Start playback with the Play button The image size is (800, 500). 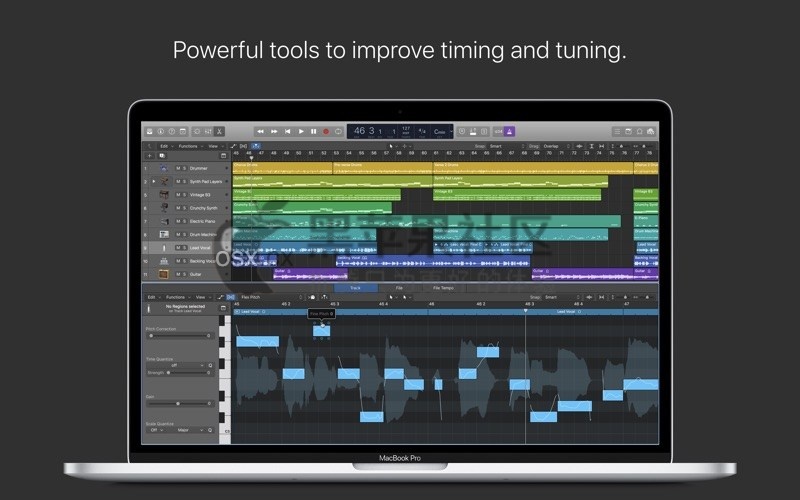(301, 132)
